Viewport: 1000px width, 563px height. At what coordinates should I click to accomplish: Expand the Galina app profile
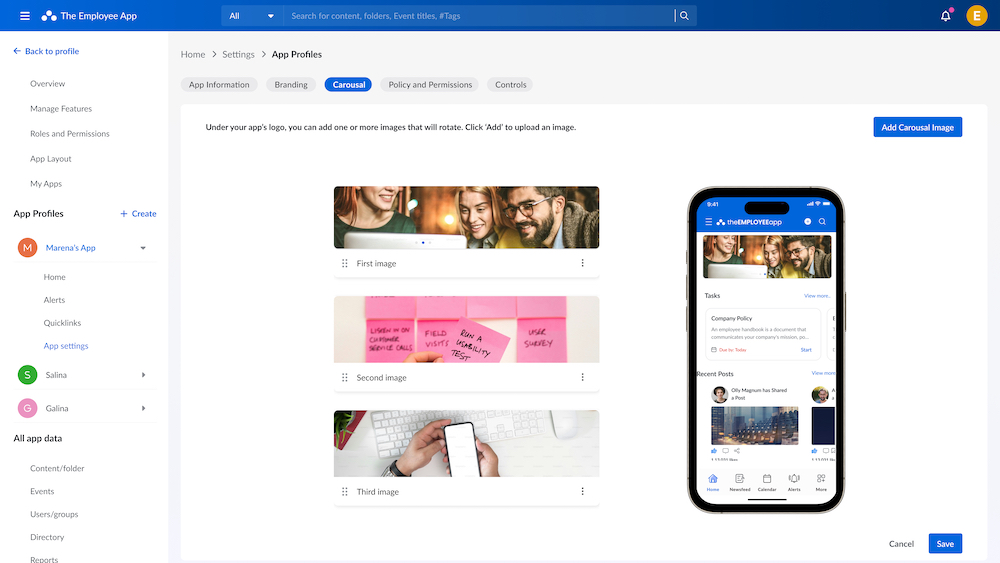point(143,408)
